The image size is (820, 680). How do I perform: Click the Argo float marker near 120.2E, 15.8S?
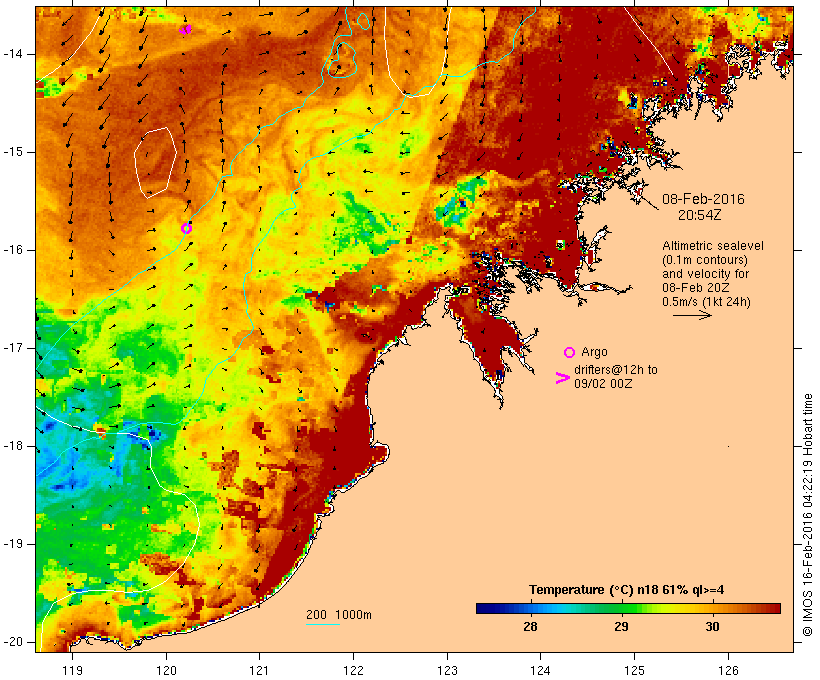(x=186, y=228)
